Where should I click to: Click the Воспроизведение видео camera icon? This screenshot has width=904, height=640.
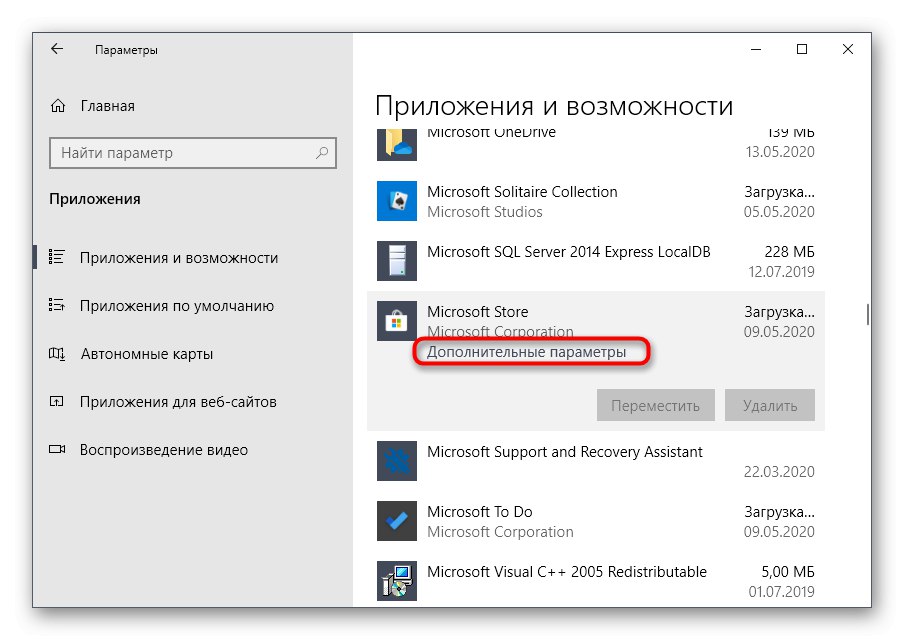pos(56,449)
